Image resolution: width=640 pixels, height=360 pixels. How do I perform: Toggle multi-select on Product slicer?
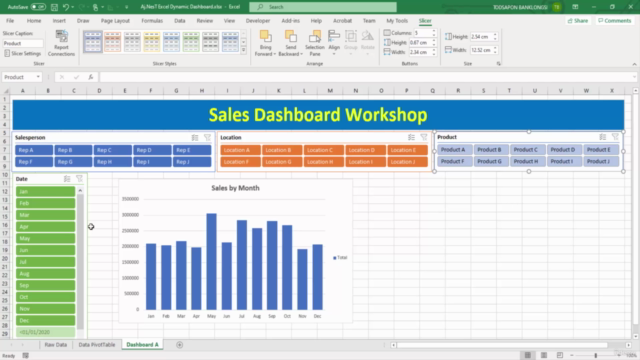click(602, 137)
